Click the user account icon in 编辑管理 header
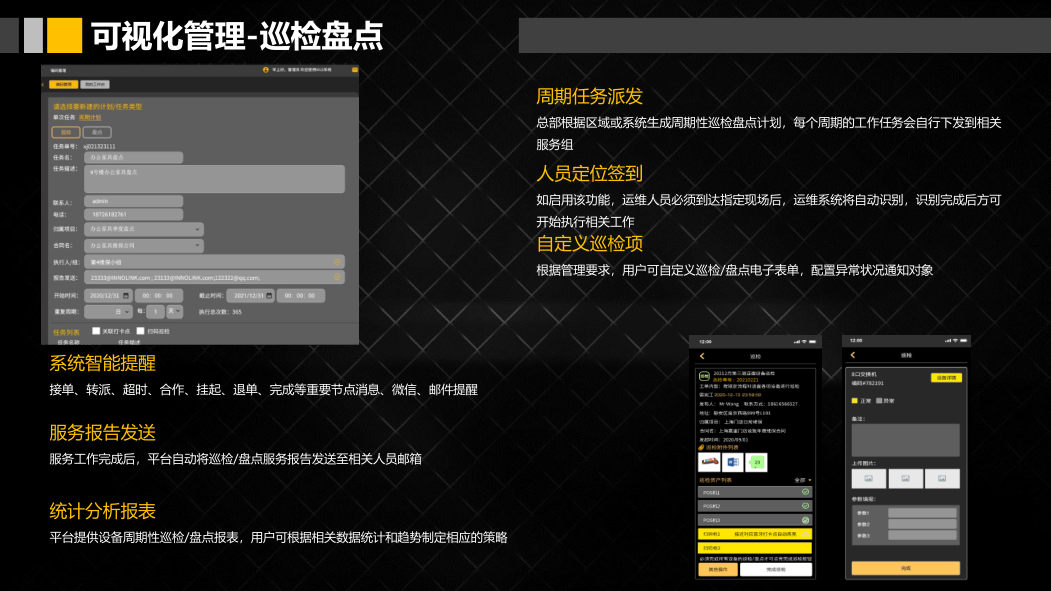 (x=266, y=69)
